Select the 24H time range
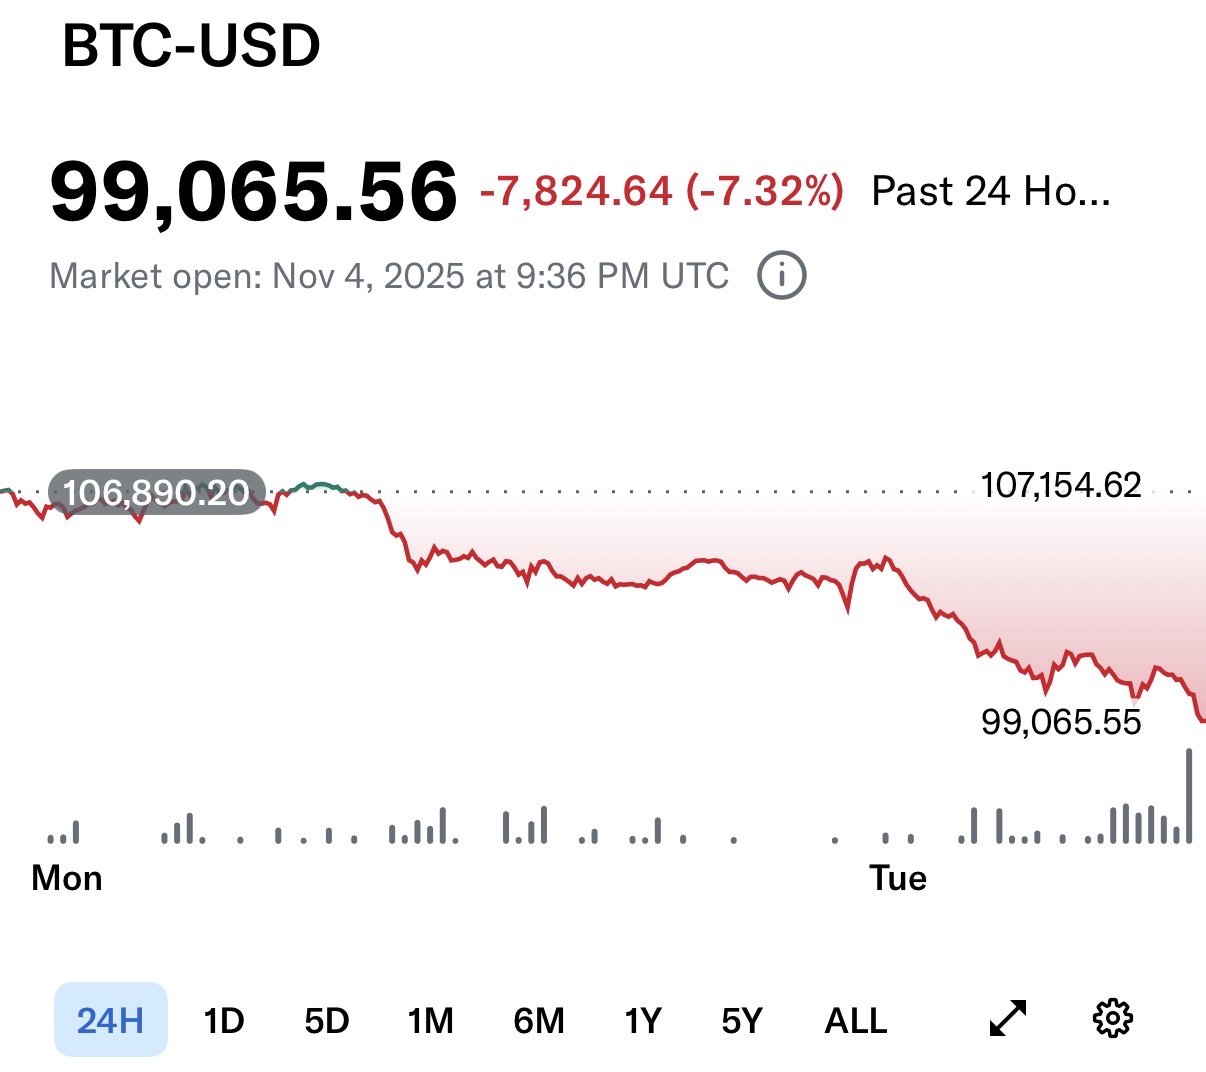Screen dimensions: 1206x1072 pyautogui.click(x=110, y=1020)
